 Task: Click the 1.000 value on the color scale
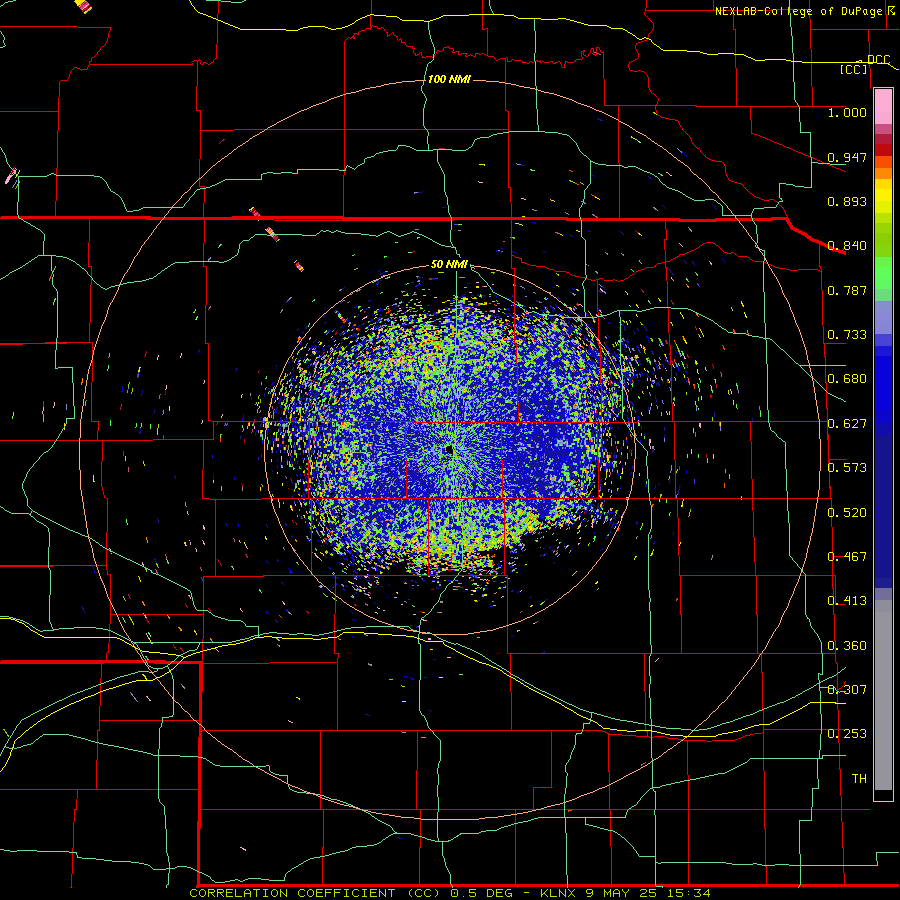[847, 112]
